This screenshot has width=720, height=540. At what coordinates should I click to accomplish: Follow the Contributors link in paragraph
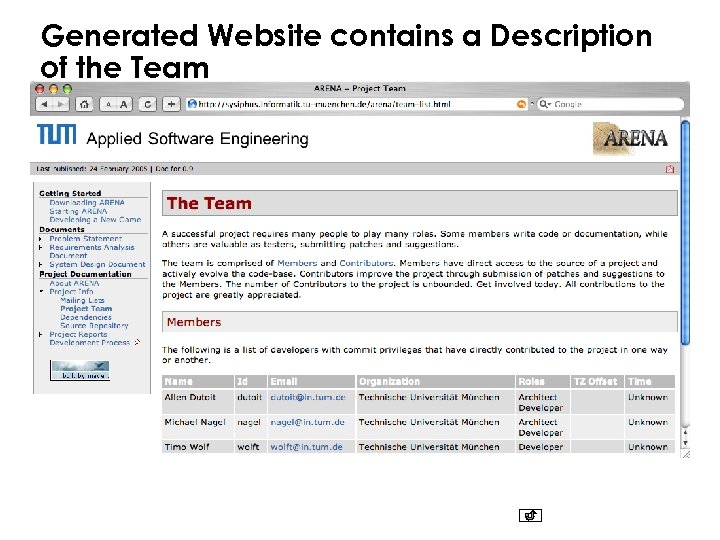point(366,263)
